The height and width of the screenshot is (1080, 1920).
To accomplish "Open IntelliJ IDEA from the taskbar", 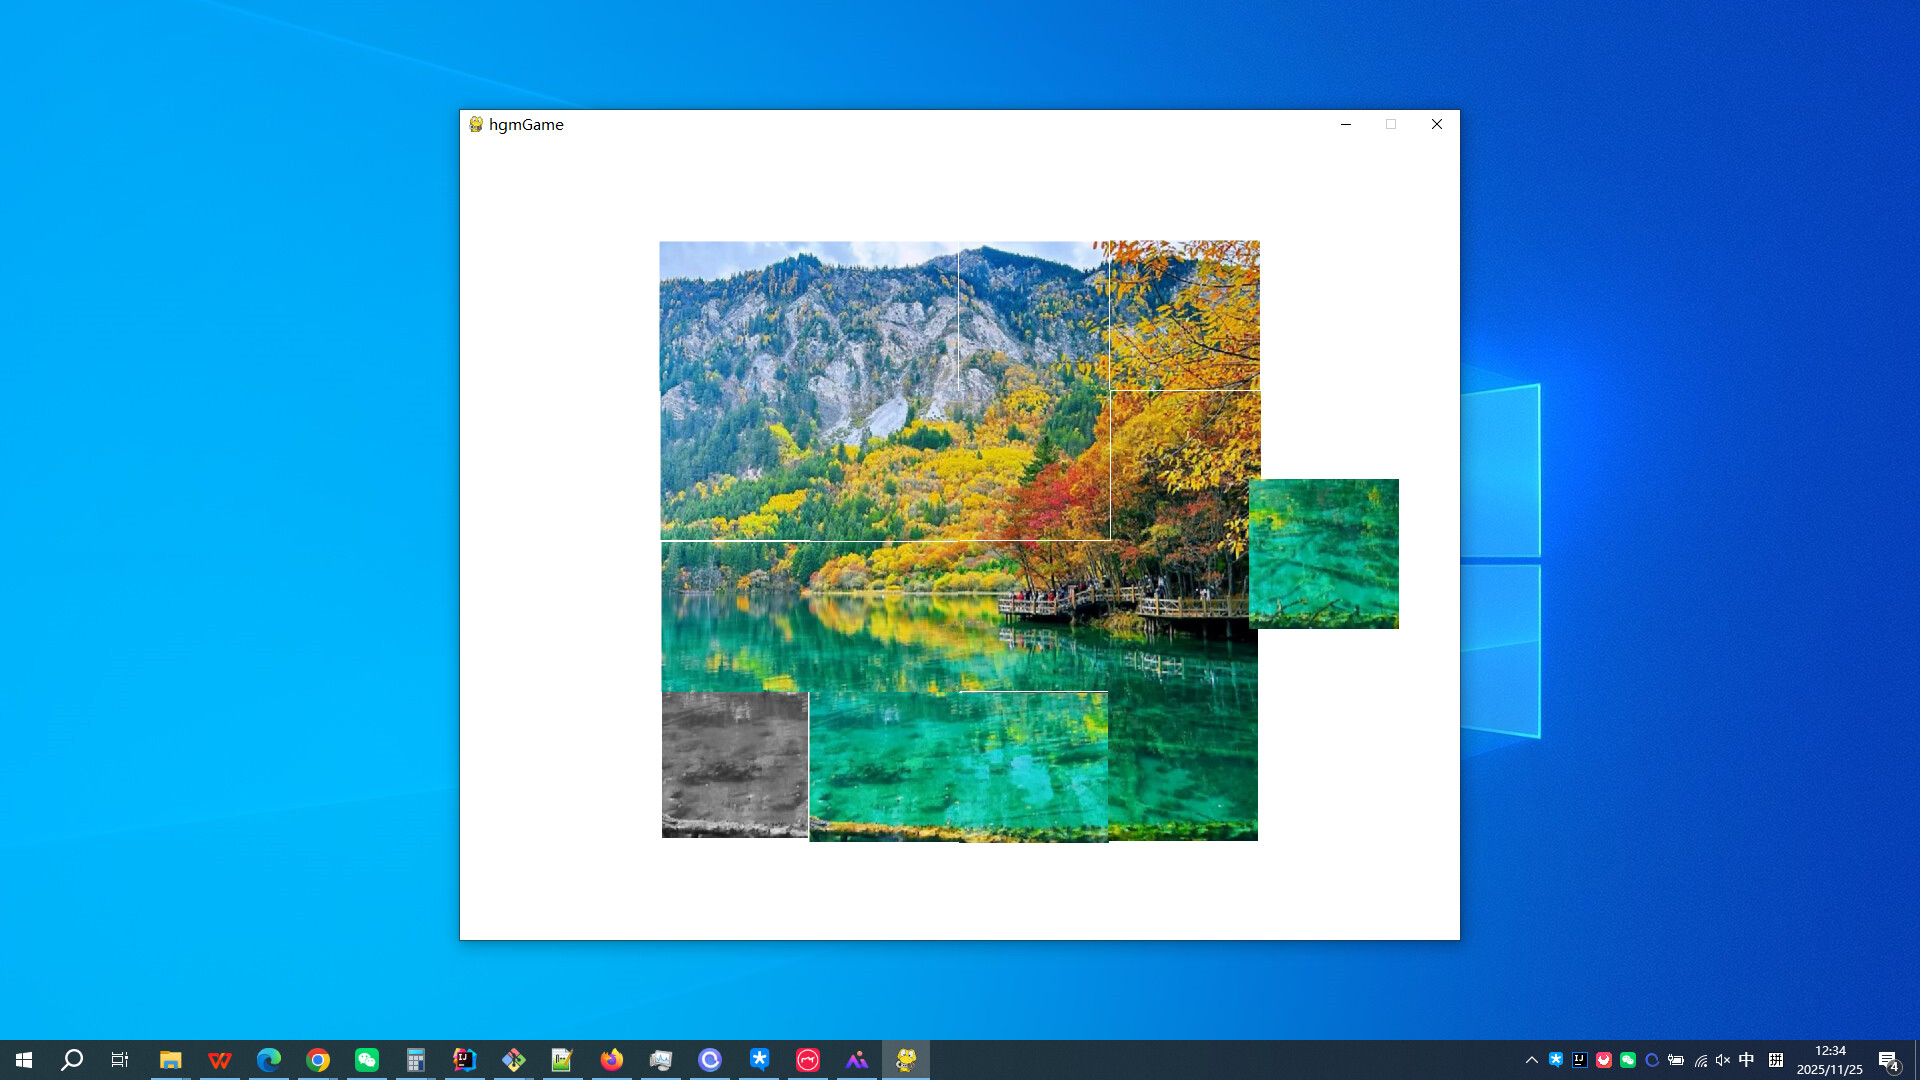I will pos(464,1059).
